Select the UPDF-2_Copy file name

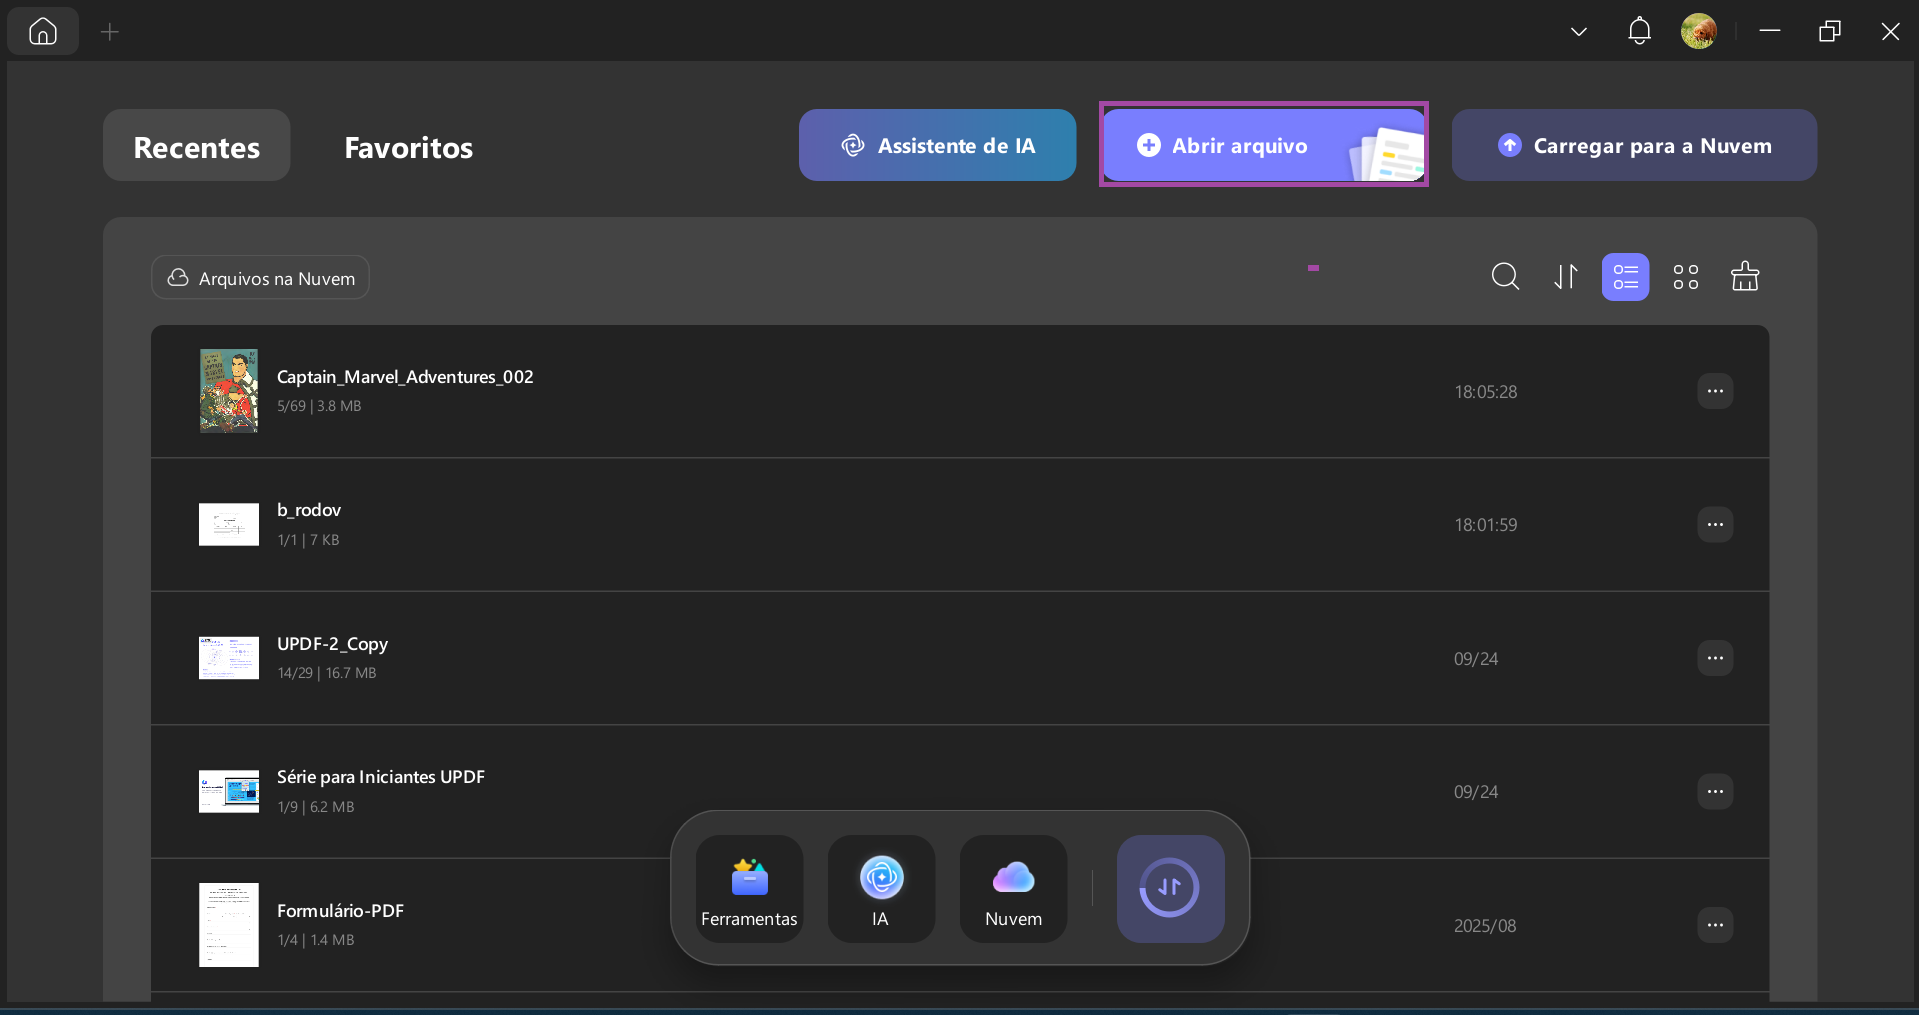pos(332,644)
